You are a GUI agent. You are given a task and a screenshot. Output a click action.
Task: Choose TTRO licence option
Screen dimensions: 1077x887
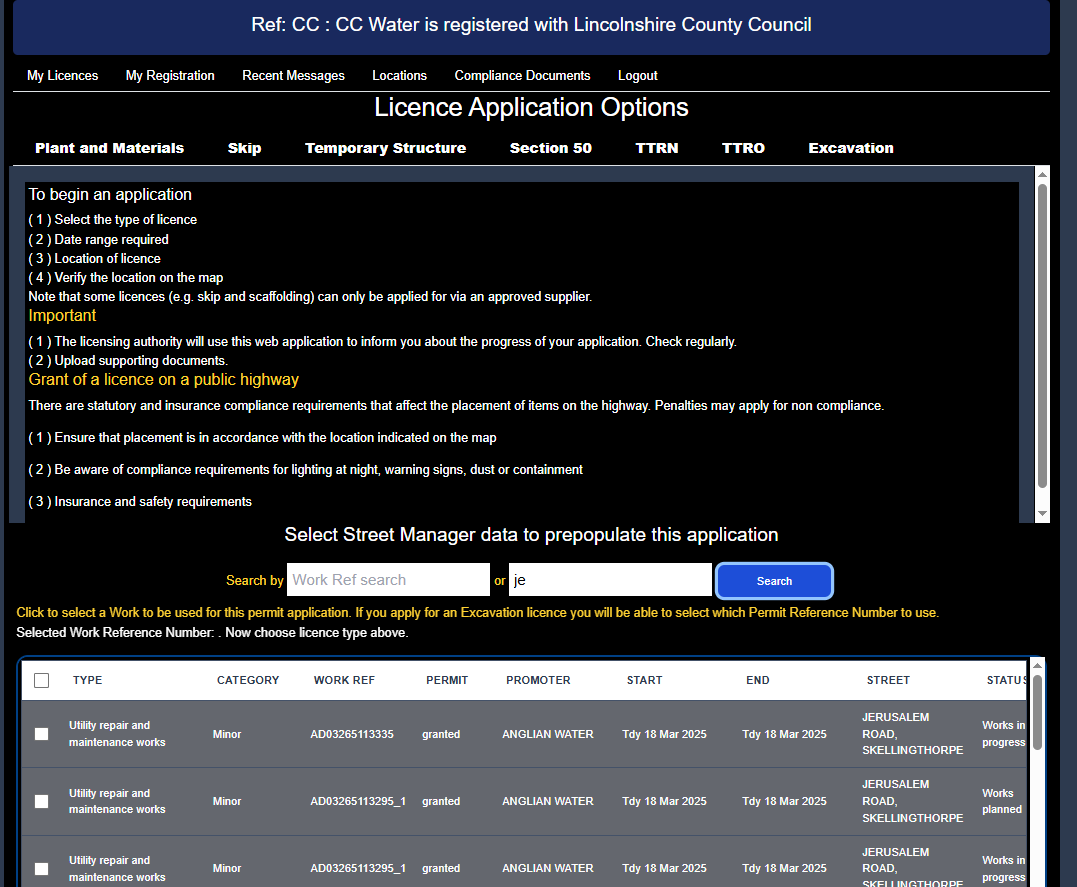[x=743, y=148]
